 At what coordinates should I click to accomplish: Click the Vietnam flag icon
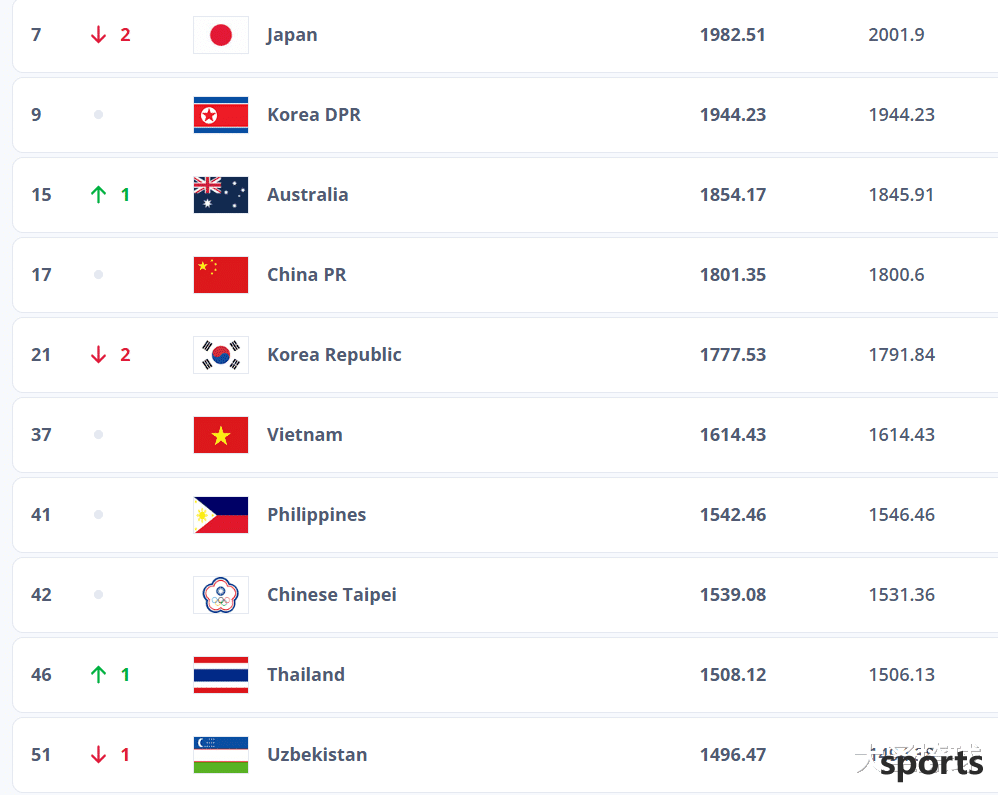click(221, 435)
